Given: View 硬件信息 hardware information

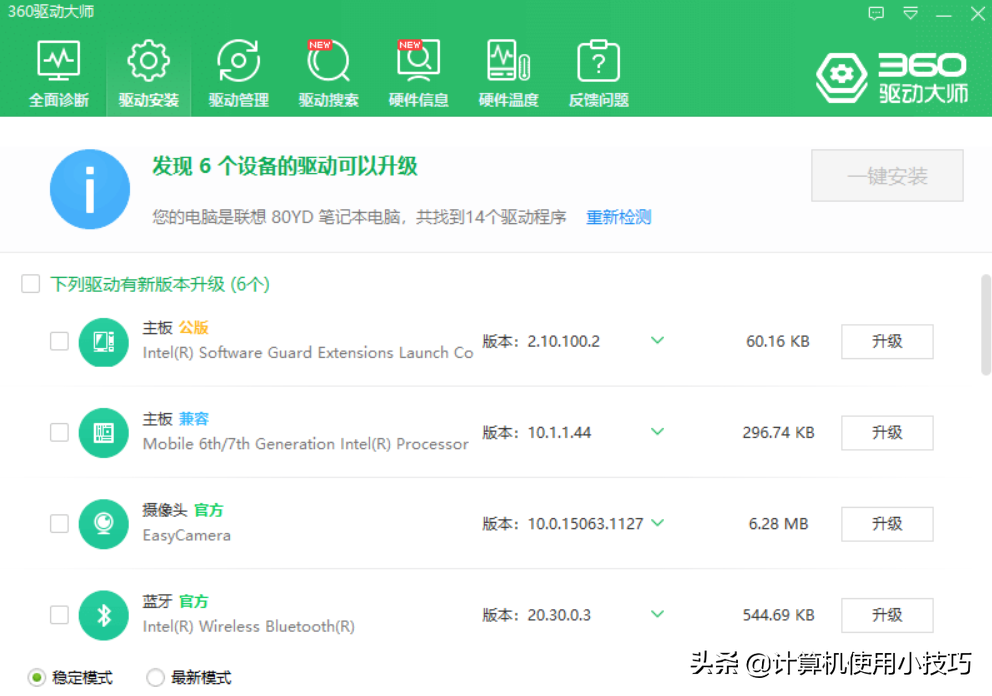Looking at the screenshot, I should click(417, 70).
